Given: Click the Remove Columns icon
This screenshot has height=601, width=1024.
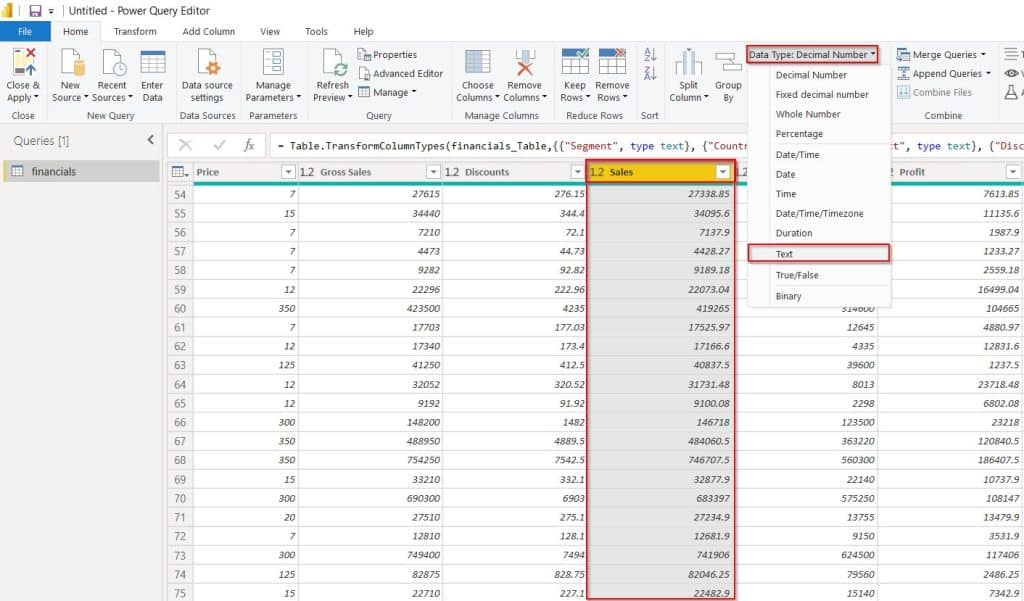Looking at the screenshot, I should click(x=524, y=63).
